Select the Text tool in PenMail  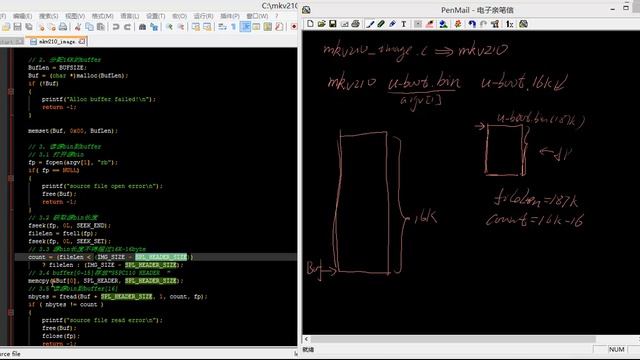(x=404, y=24)
